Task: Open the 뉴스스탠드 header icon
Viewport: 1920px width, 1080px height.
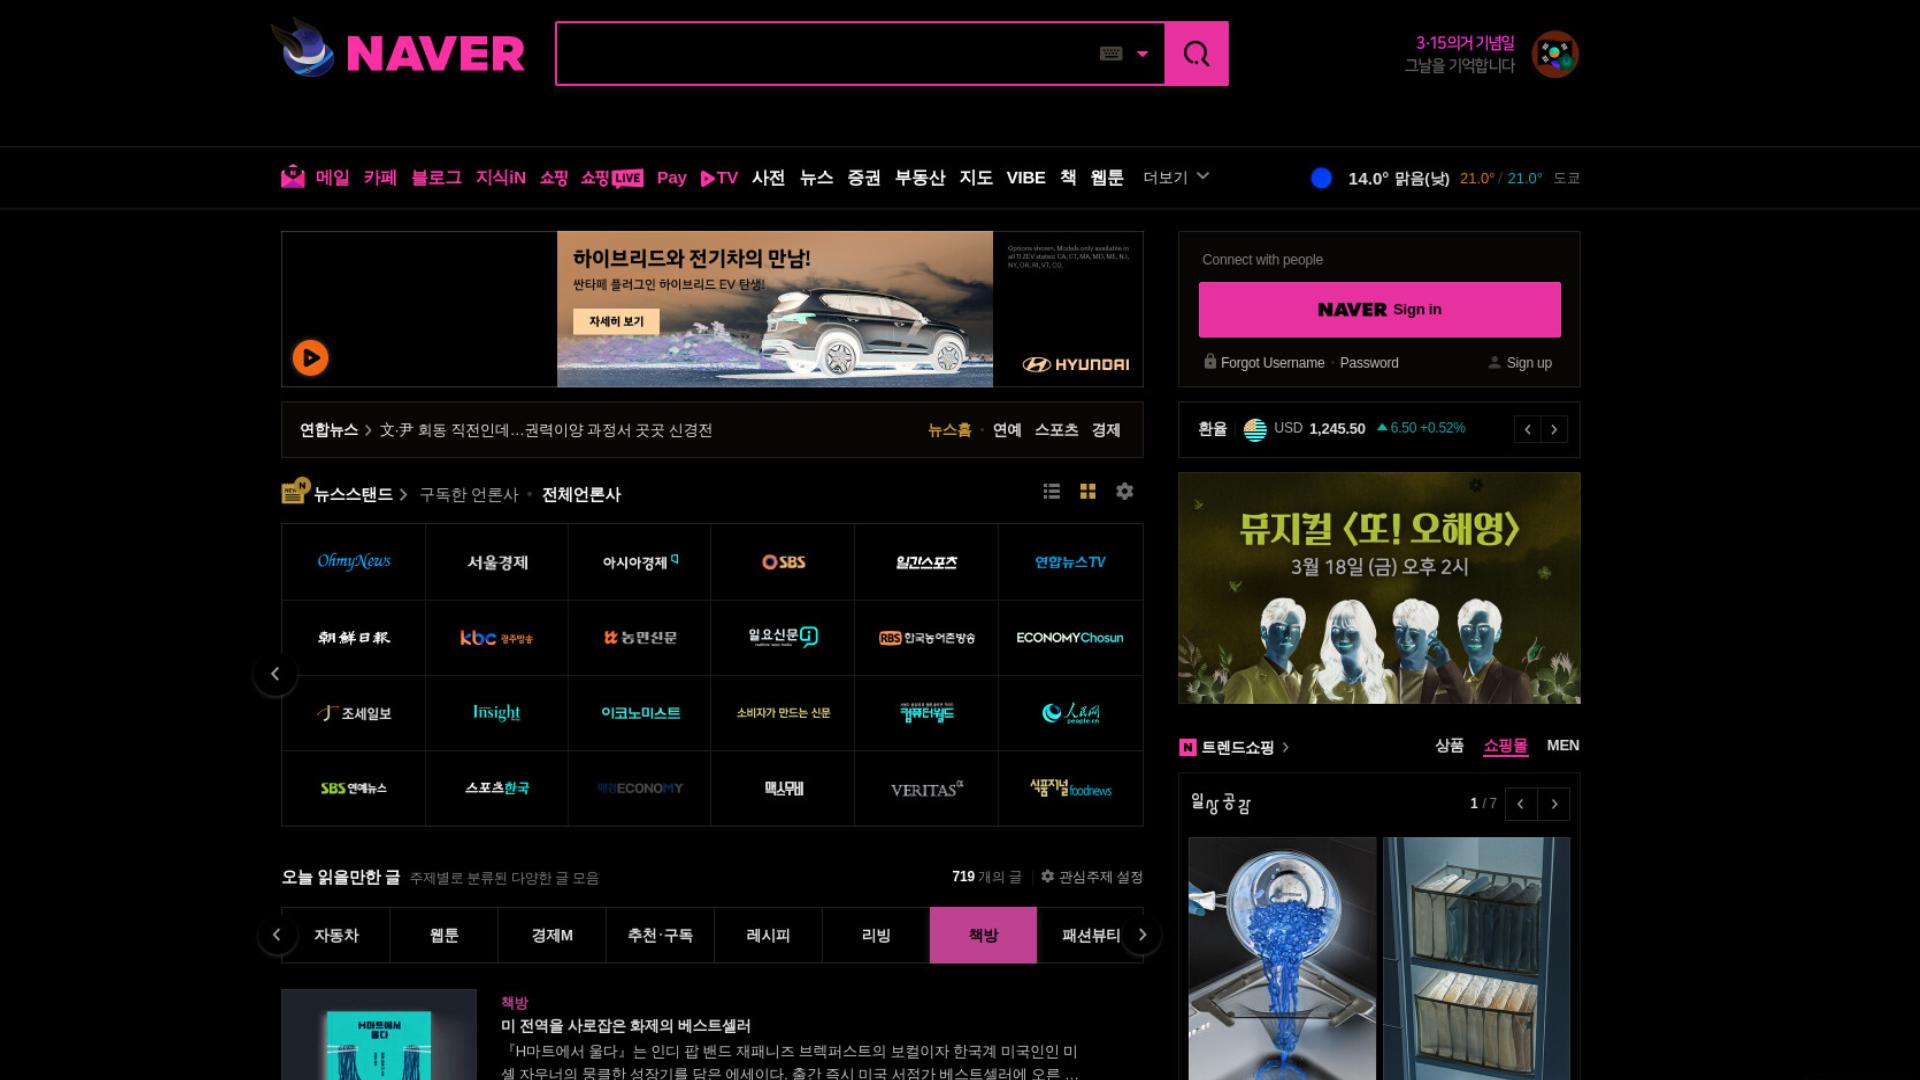Action: 294,491
